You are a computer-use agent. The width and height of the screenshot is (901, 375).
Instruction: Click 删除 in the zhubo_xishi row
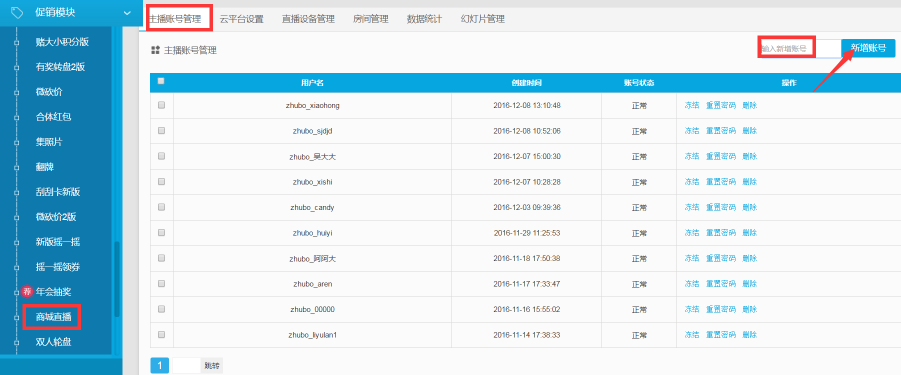point(749,182)
